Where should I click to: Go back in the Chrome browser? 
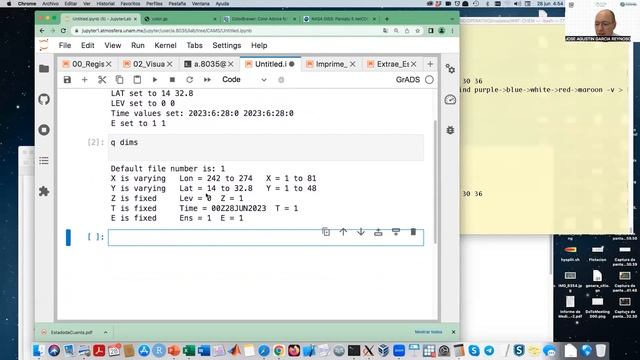tap(42, 31)
